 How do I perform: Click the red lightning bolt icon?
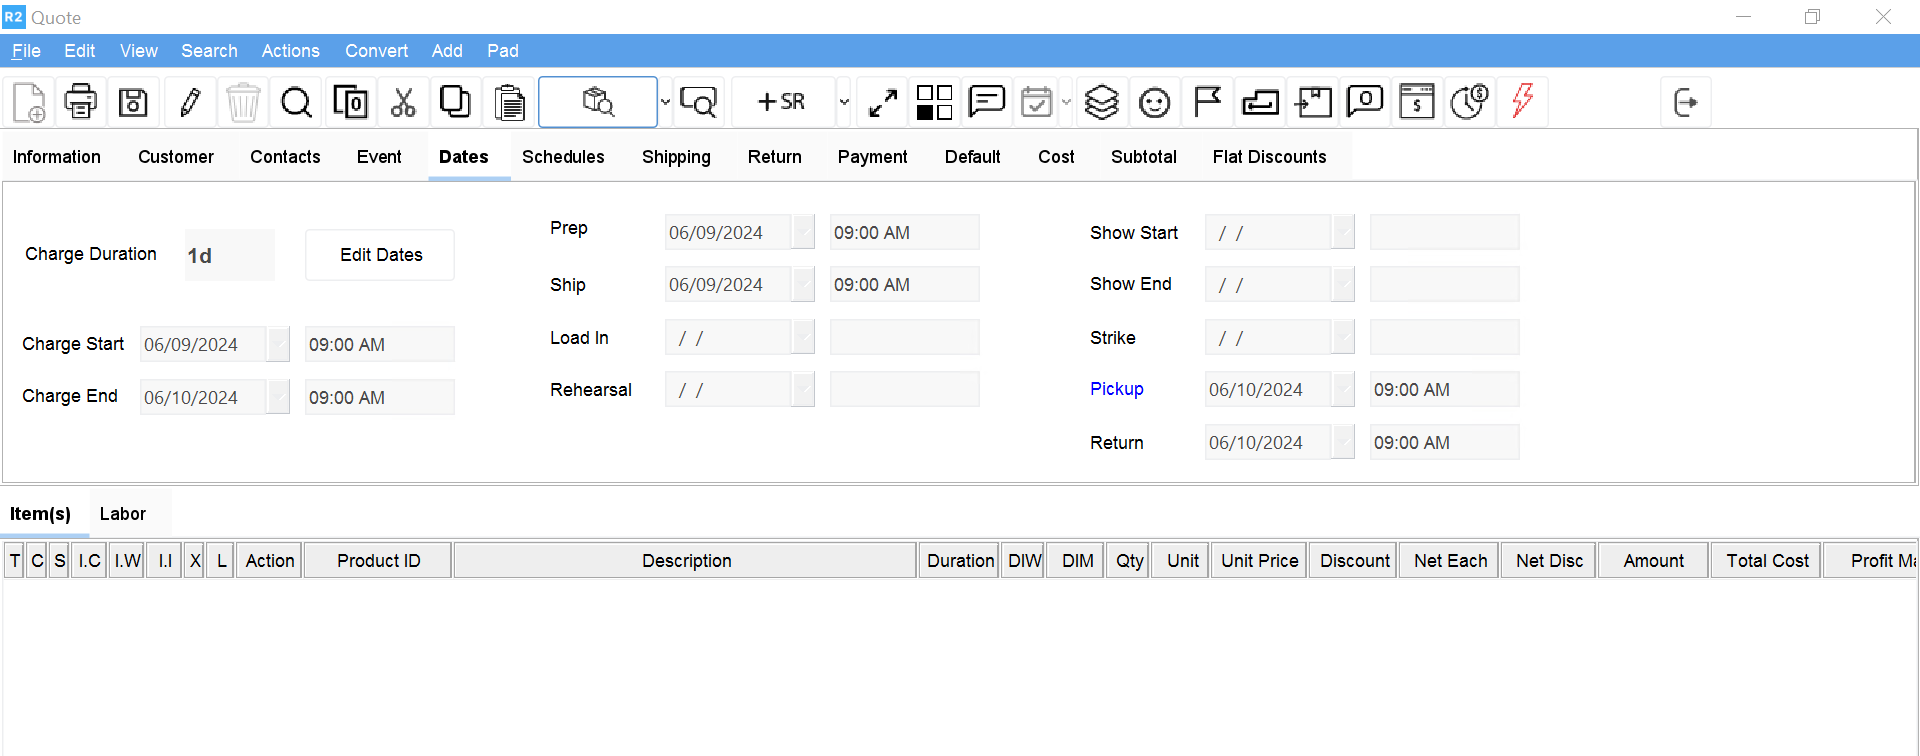[1522, 102]
